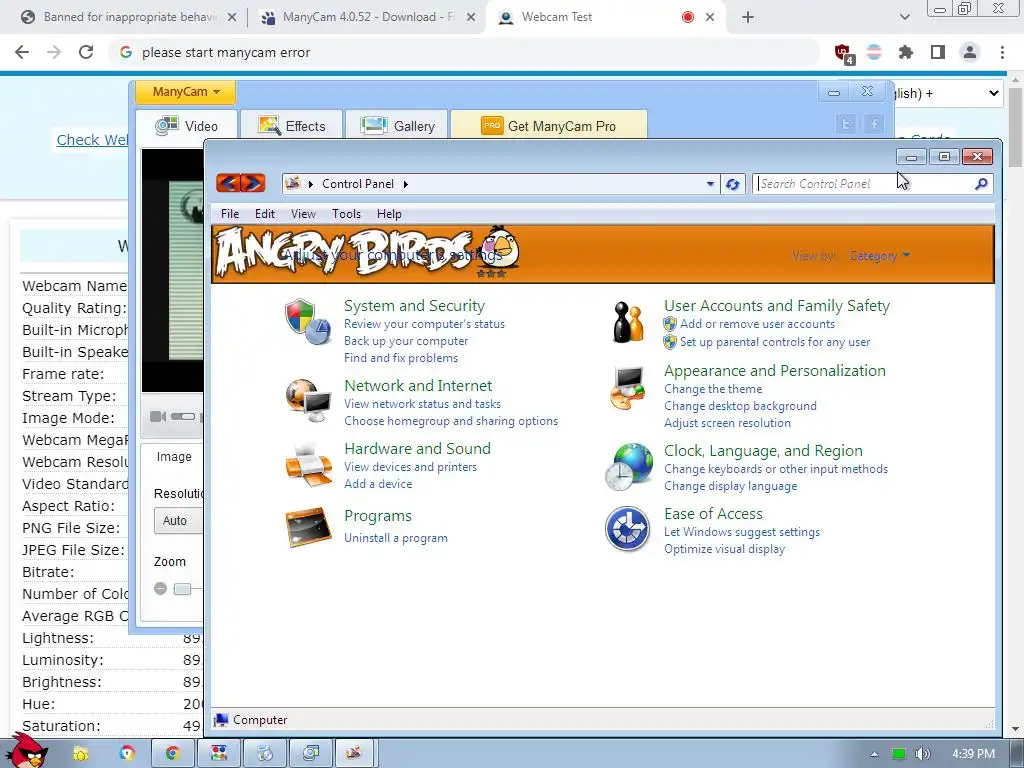
Task: Click the Control Panel forward arrow button
Action: tap(253, 184)
